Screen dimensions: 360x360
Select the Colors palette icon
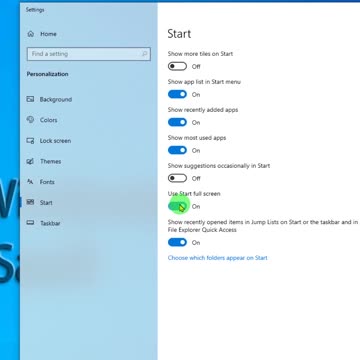(30, 120)
